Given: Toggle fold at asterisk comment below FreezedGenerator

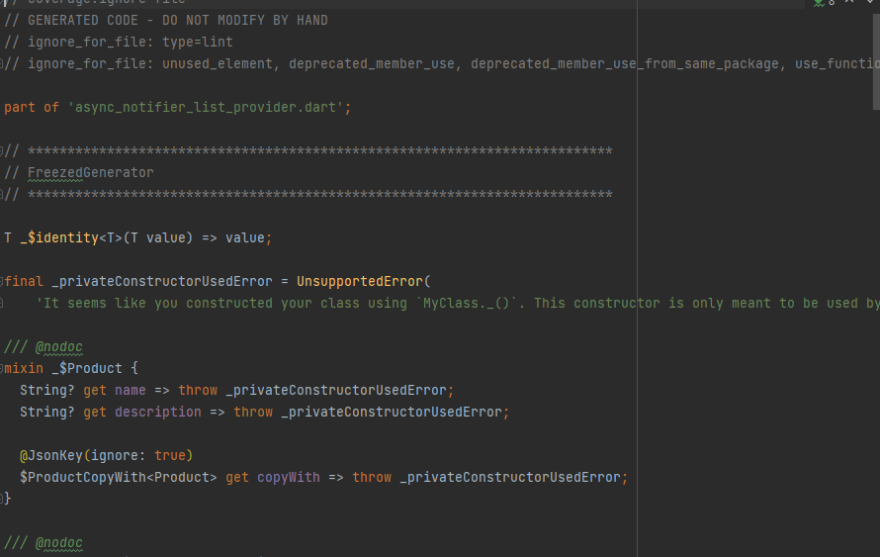Looking at the screenshot, I should 2,195.
